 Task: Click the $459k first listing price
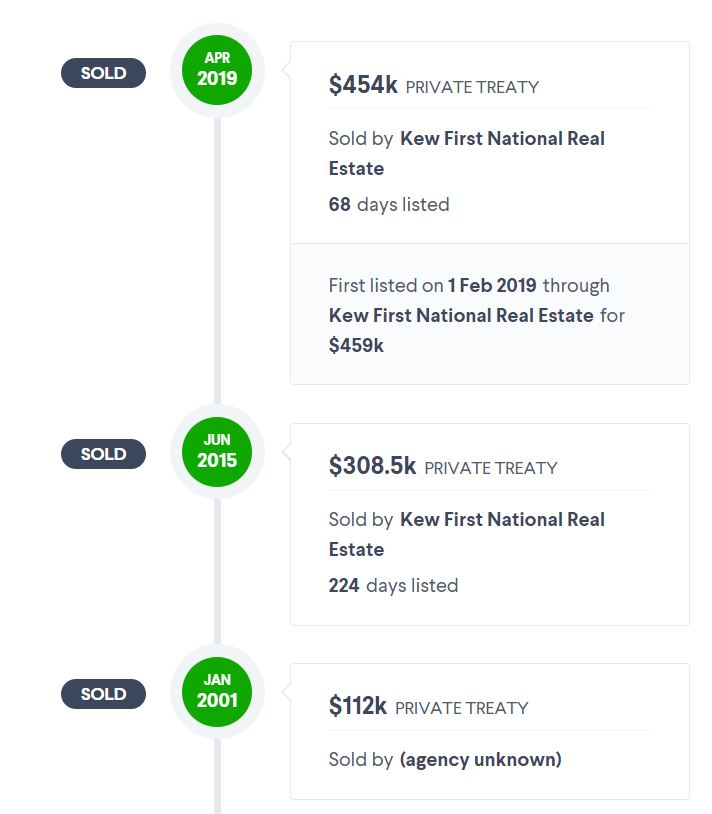coord(356,345)
